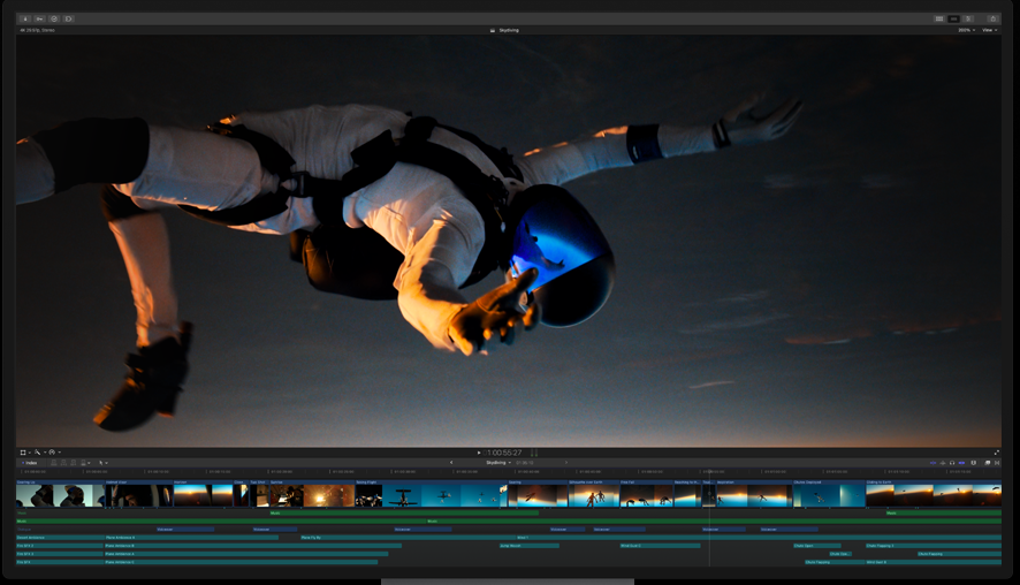Click the timeline history back arrow
Screen dimensions: 1020x585
(x=451, y=463)
